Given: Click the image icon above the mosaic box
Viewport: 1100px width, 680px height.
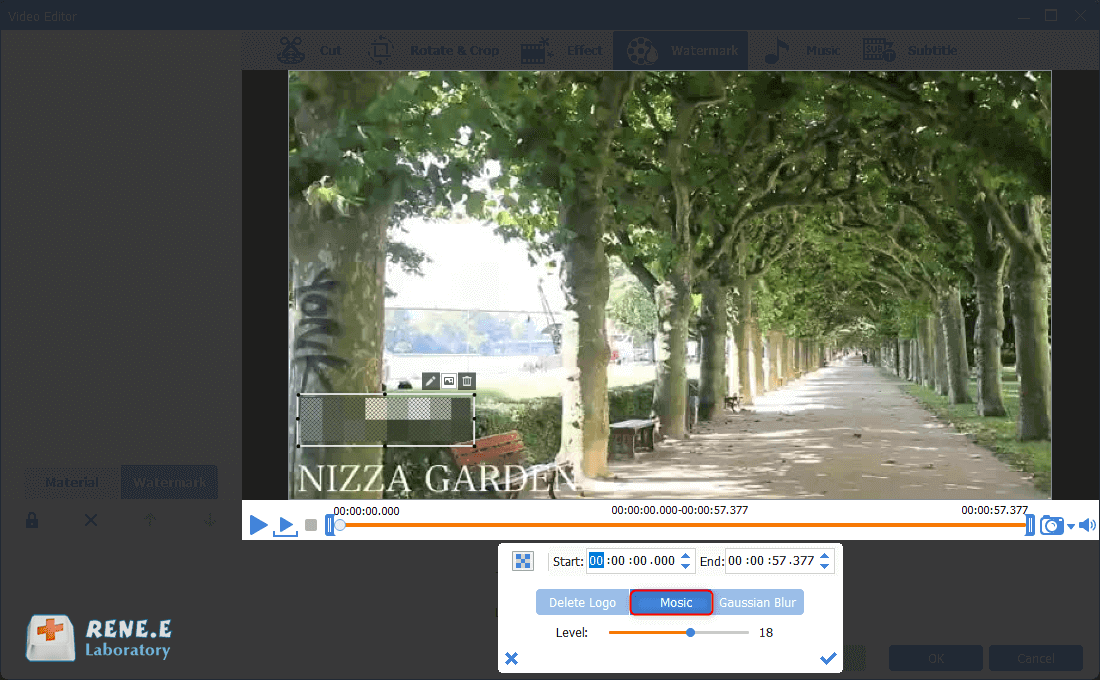Looking at the screenshot, I should [449, 381].
